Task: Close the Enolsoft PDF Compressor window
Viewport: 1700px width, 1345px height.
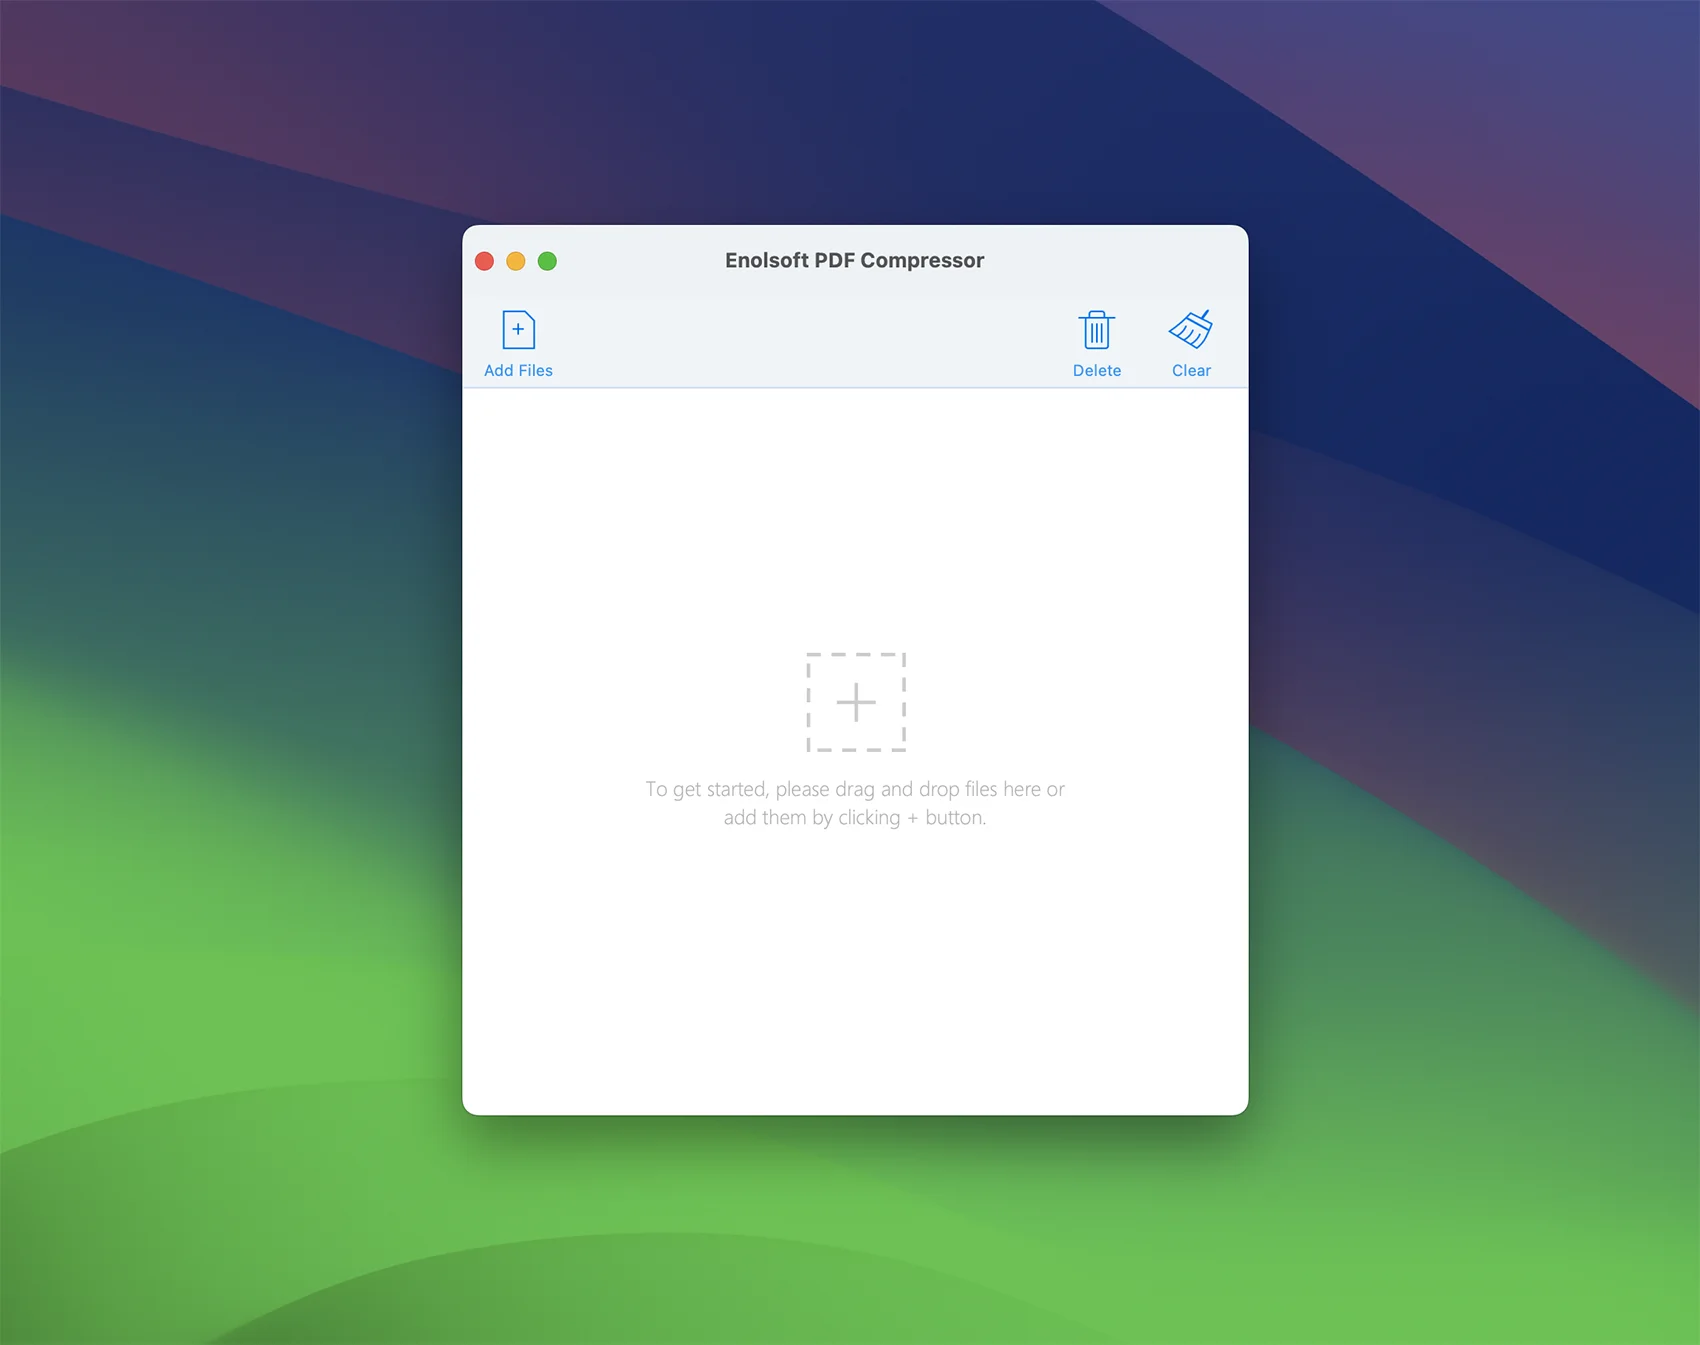Action: coord(485,261)
